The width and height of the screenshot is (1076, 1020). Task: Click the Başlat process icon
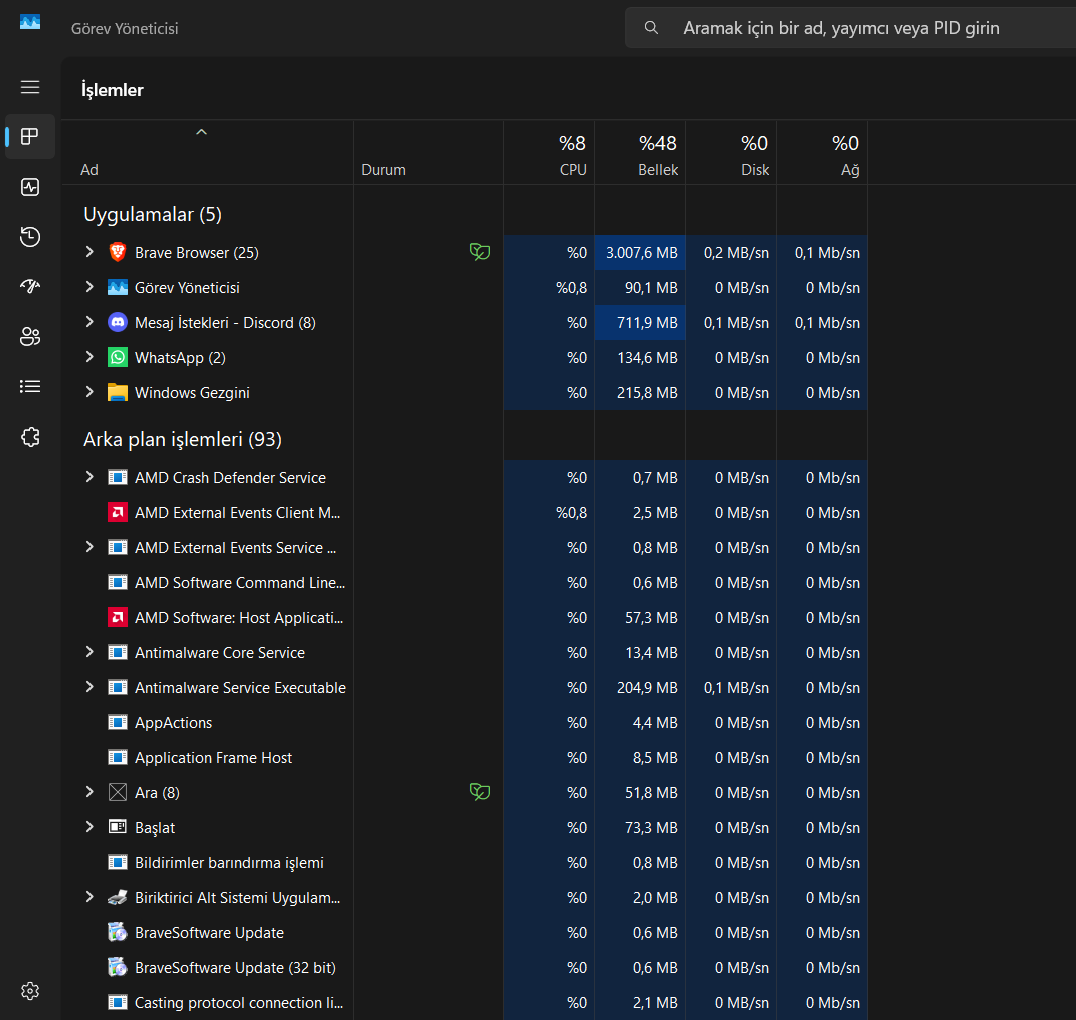pyautogui.click(x=118, y=827)
